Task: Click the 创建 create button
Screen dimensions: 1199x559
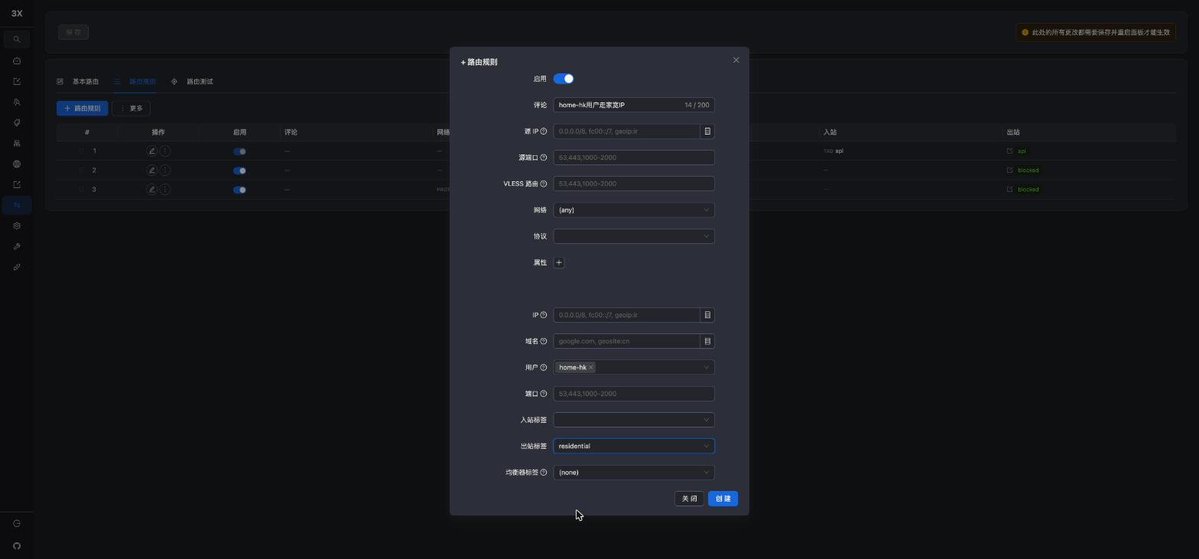Action: click(x=723, y=499)
